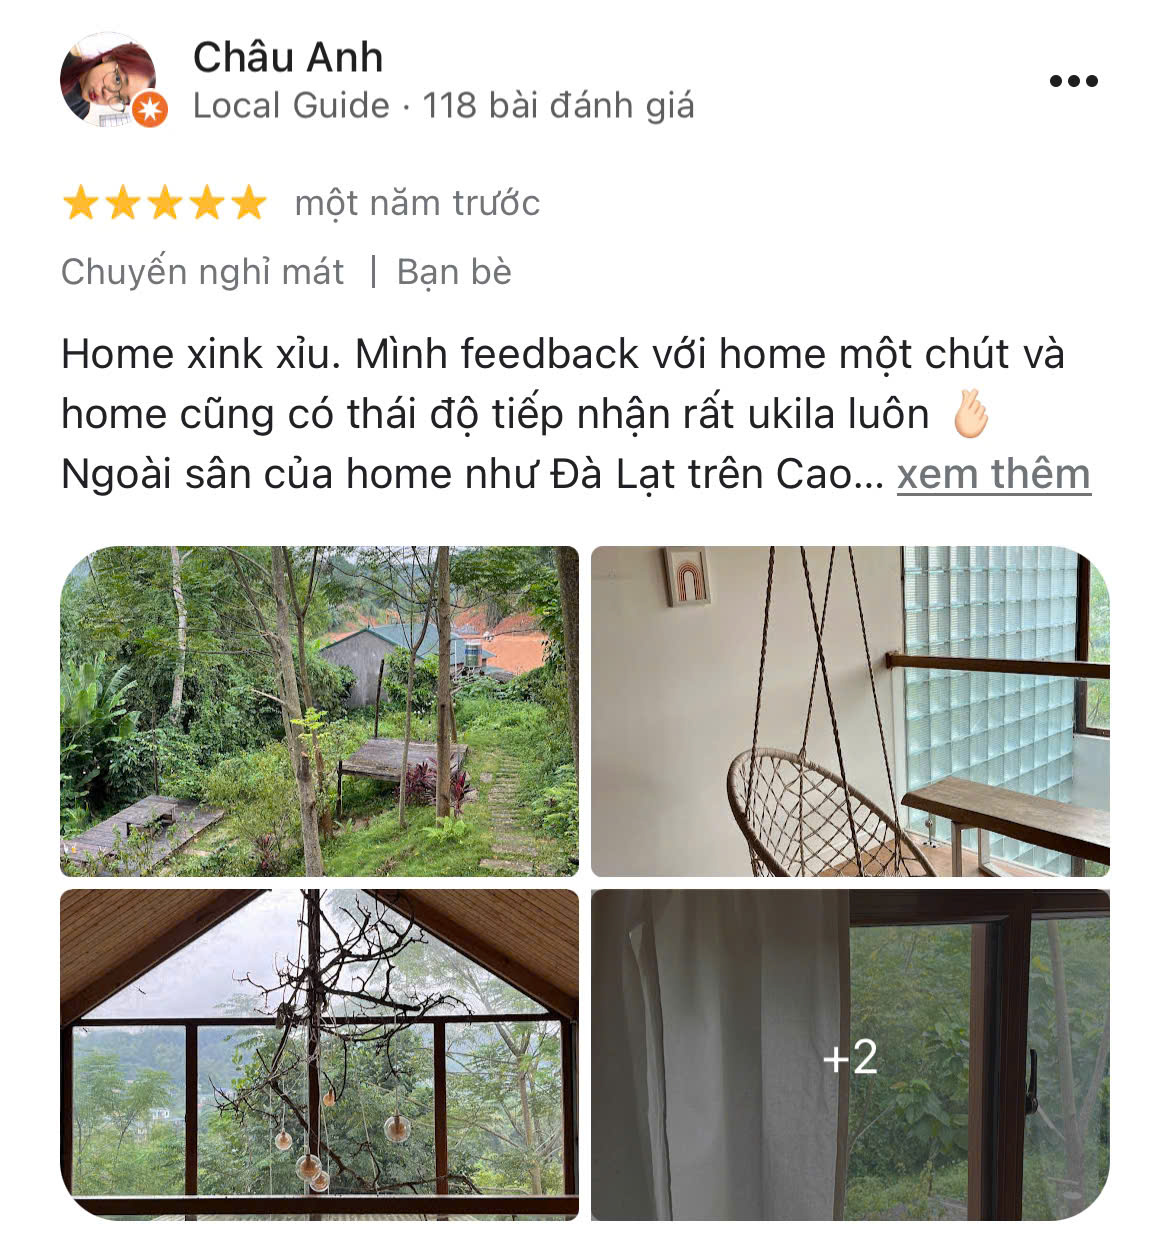Open the three-dot more options menu

pos(1073,81)
